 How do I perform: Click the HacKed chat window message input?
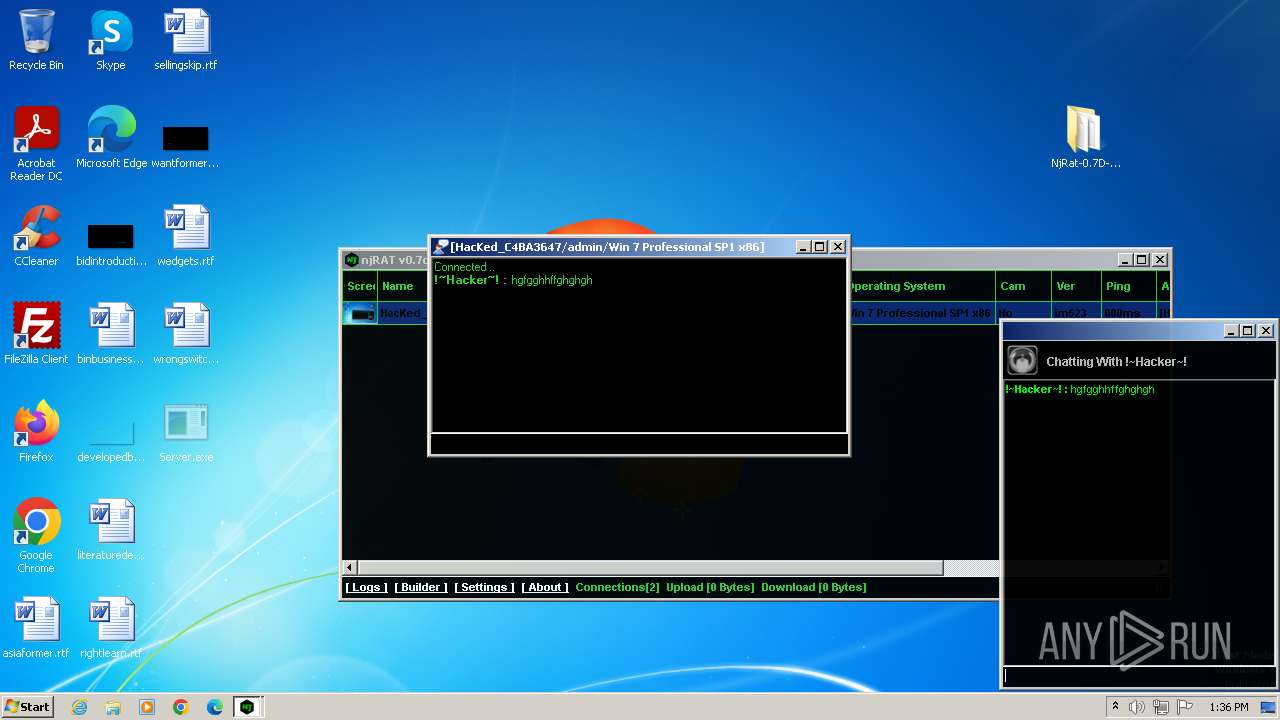639,444
